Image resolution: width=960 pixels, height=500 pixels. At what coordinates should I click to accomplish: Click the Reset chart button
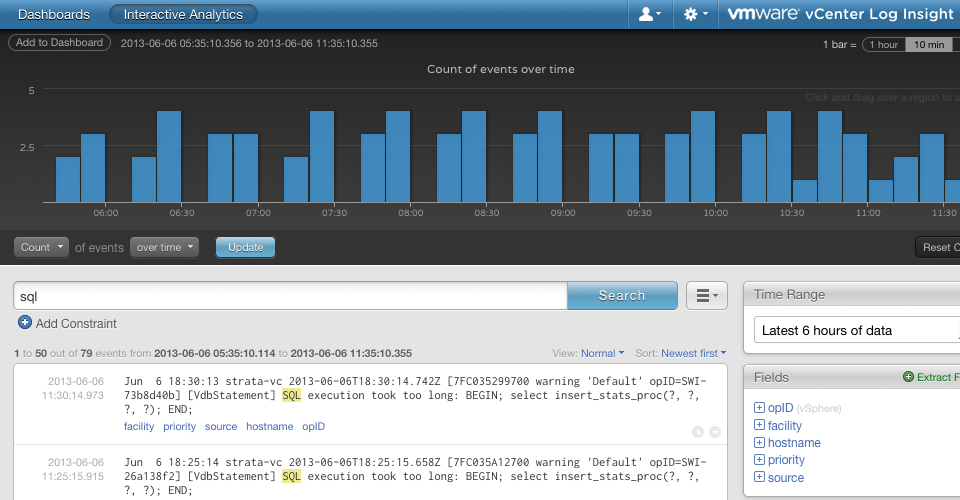tap(937, 247)
